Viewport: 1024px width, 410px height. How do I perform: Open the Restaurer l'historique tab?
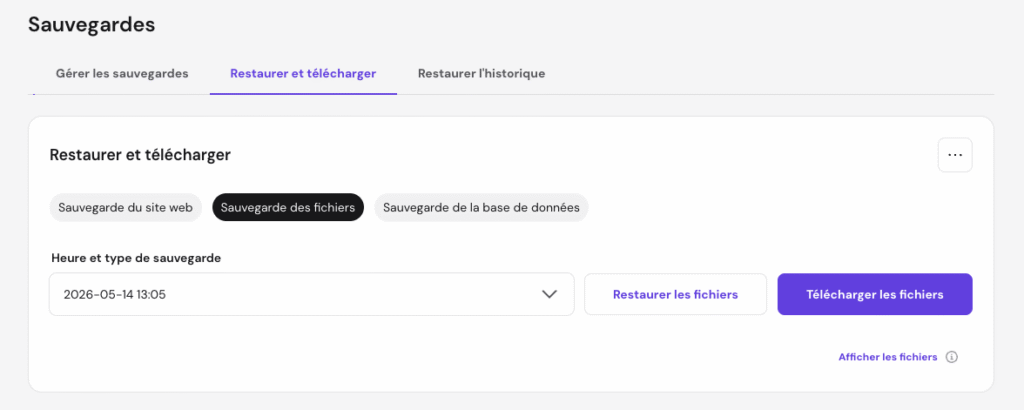[x=481, y=74]
